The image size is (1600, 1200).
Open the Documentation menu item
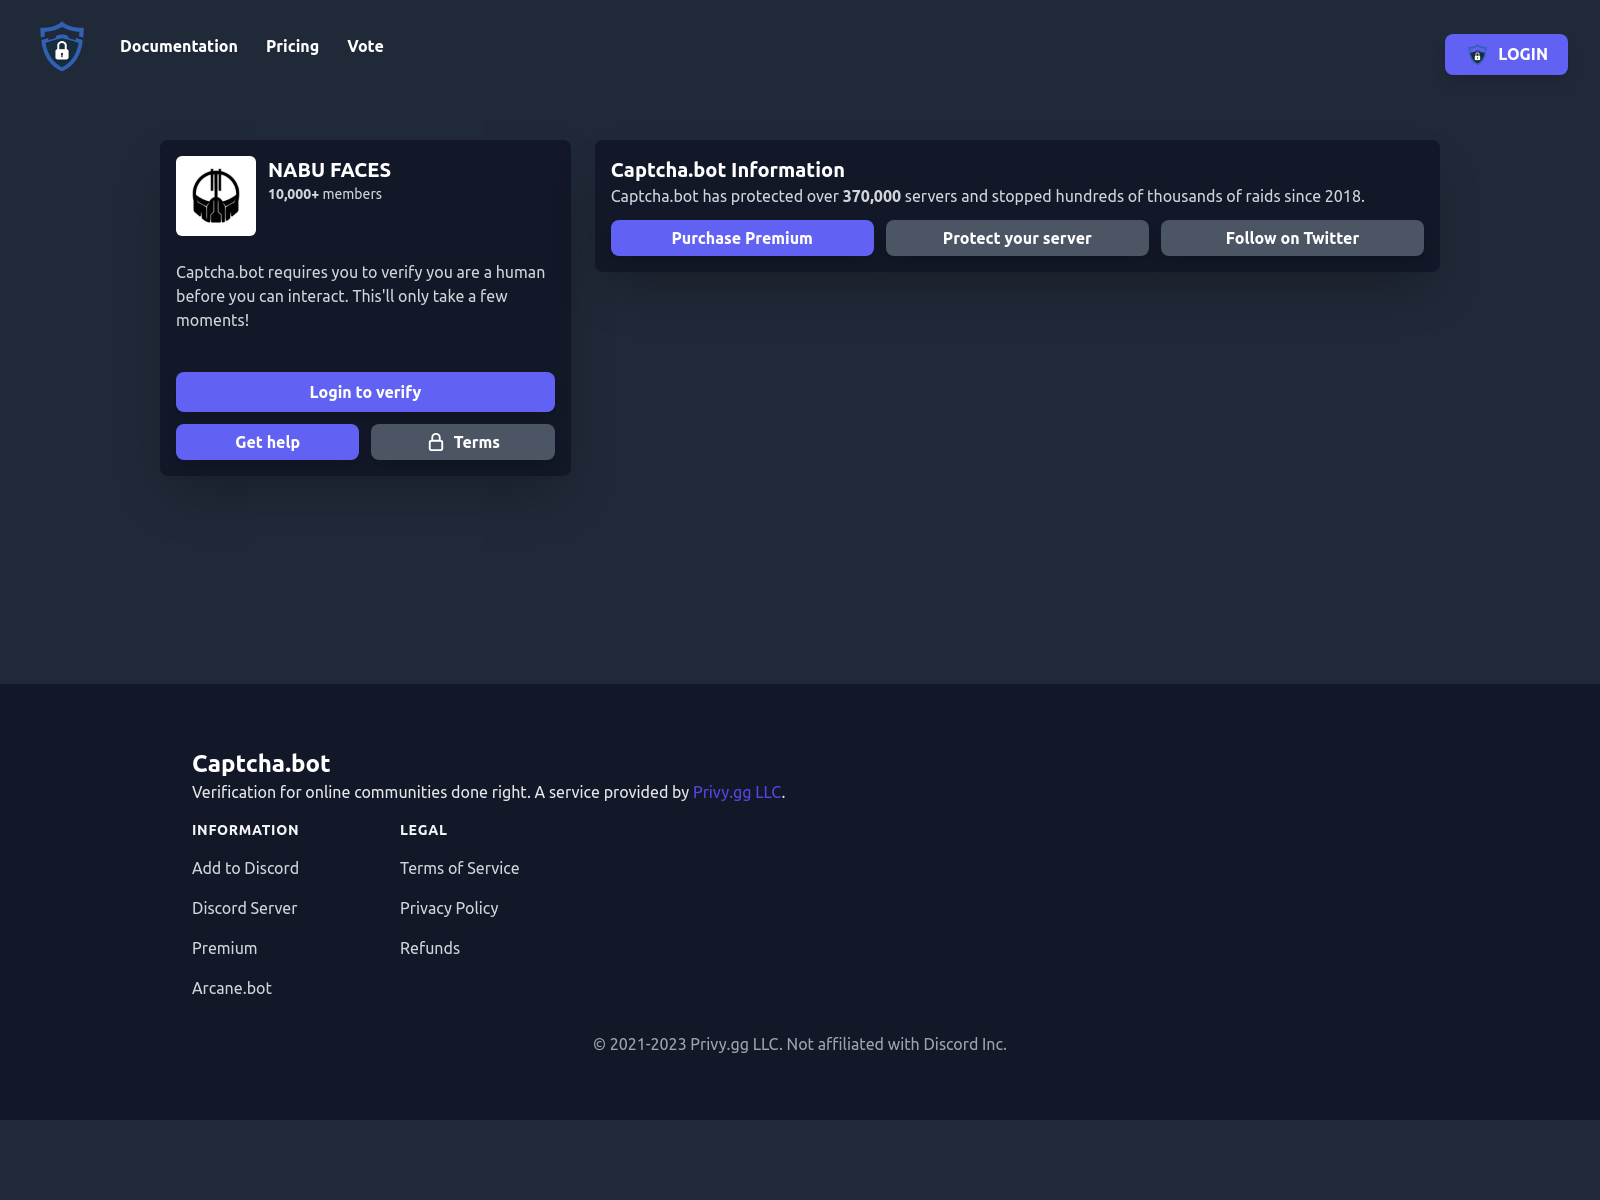pyautogui.click(x=179, y=46)
